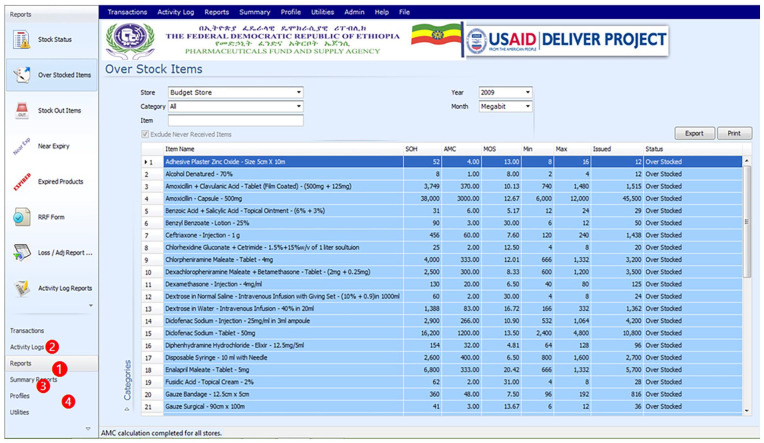Open the RRF Form icon
Screen dimensions: 764x443
coord(22,217)
